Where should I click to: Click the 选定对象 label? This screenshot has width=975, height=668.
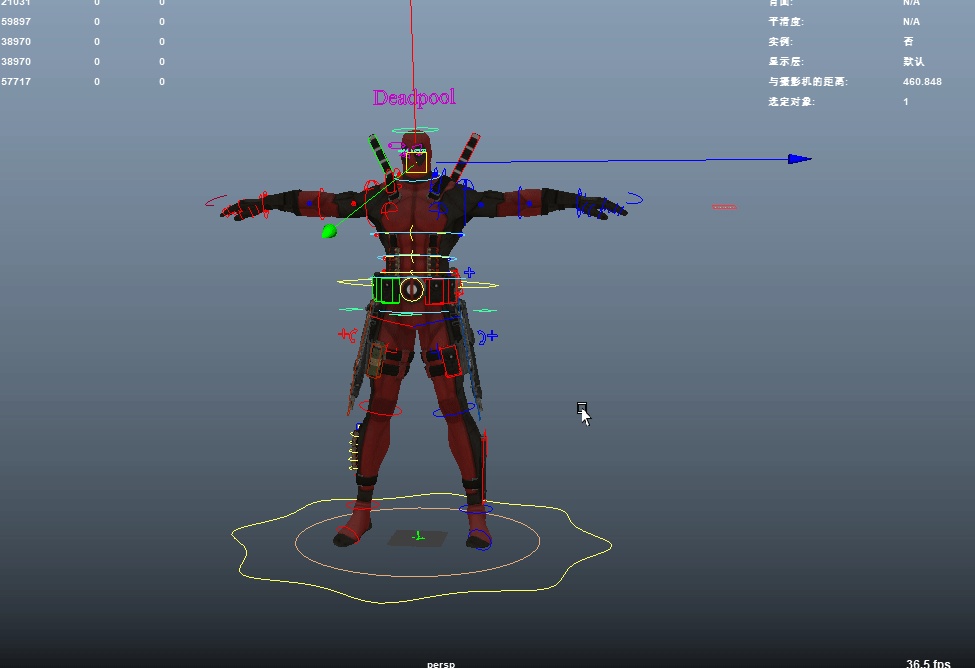791,101
